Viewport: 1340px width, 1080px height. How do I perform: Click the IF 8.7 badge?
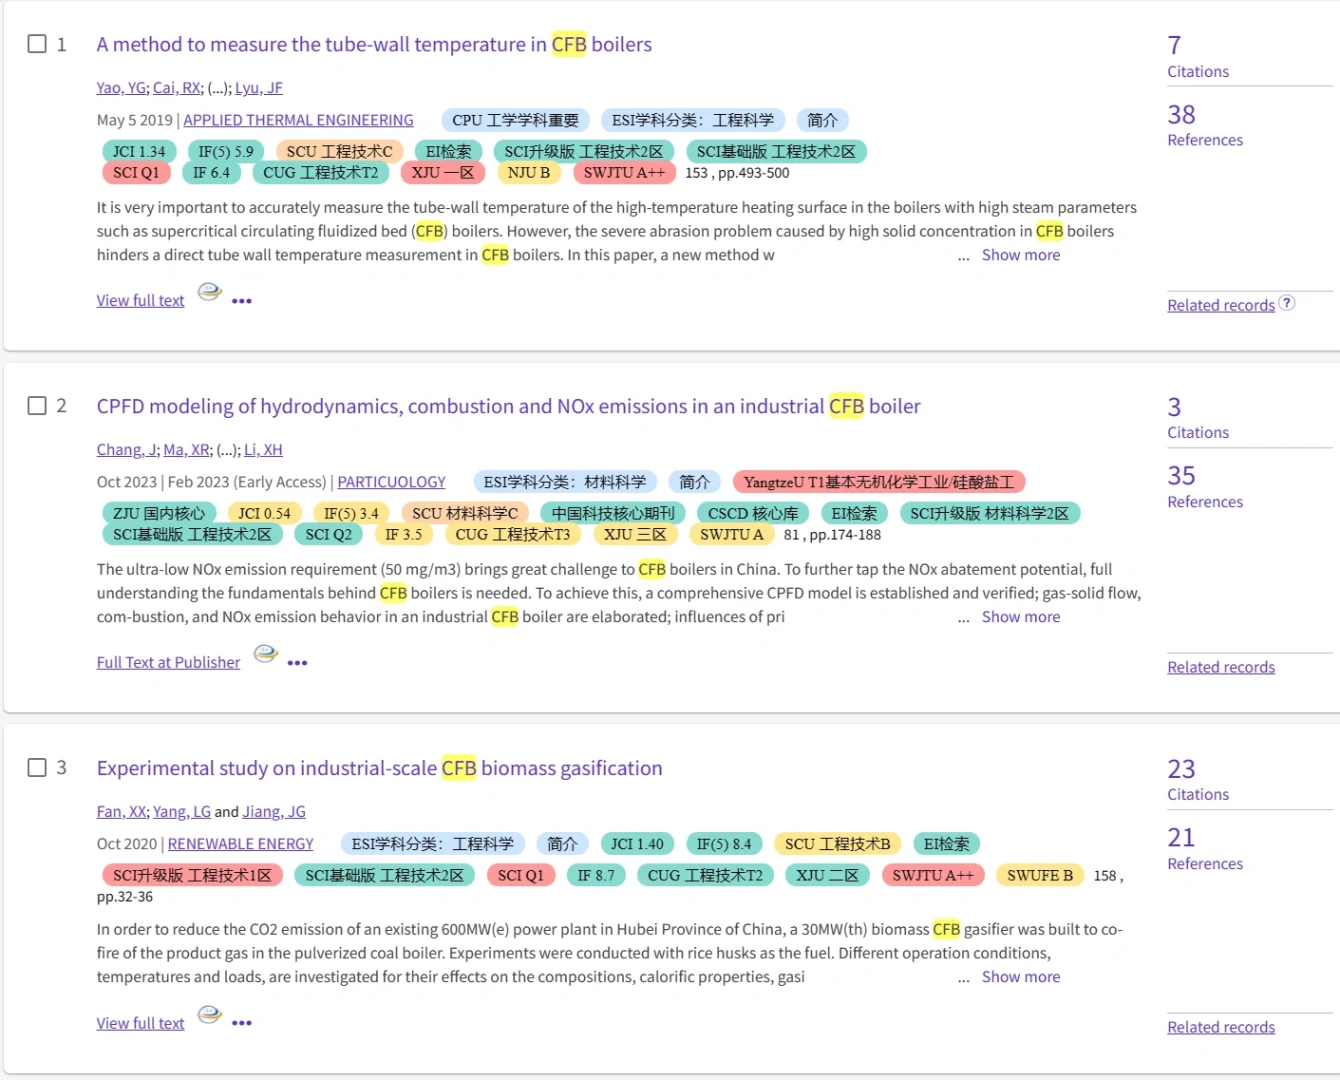[596, 876]
